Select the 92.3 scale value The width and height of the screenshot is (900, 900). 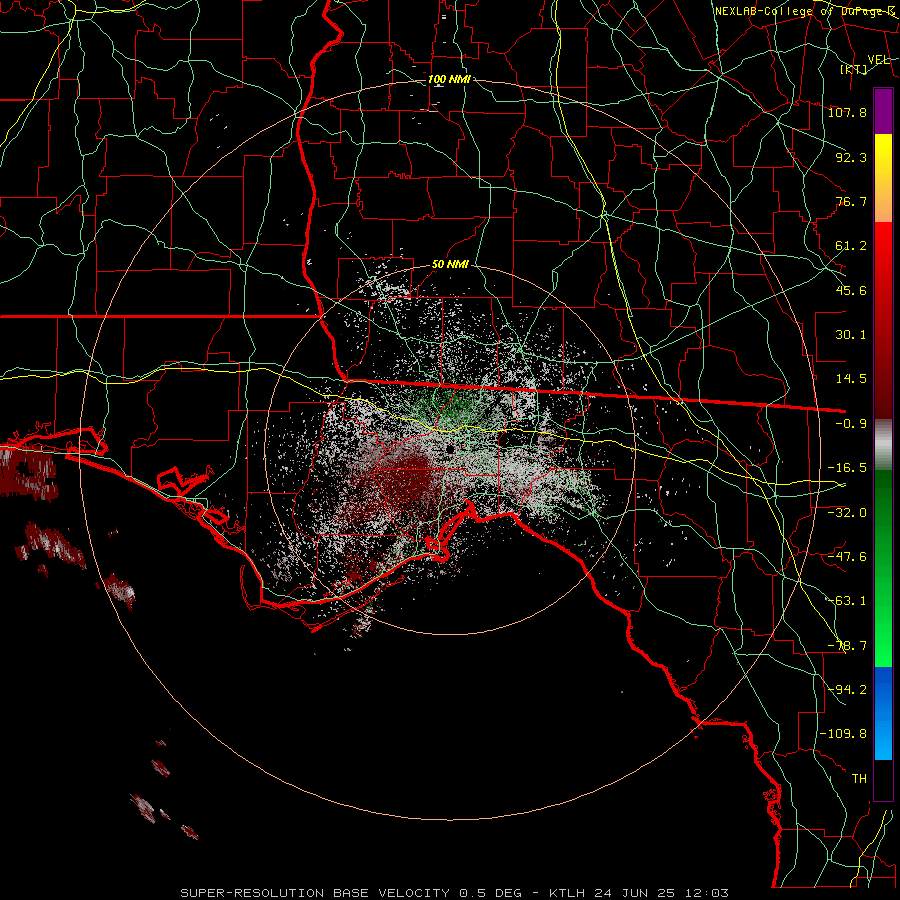coord(851,157)
